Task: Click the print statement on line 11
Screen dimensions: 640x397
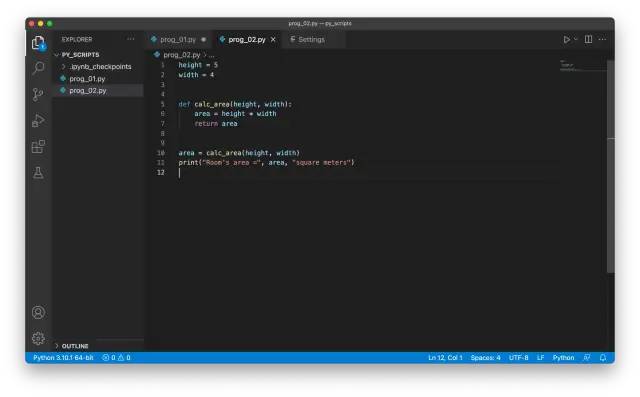Action: 267,163
